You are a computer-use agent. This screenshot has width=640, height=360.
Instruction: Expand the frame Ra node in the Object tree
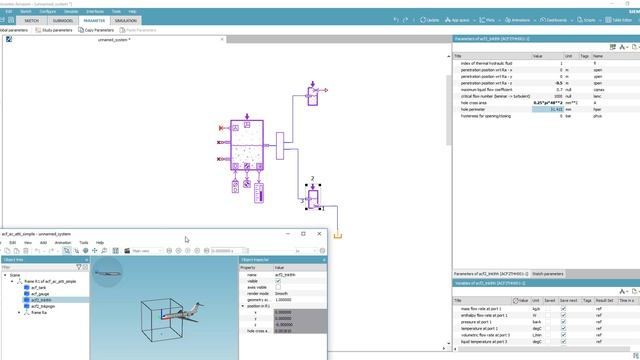point(19,312)
